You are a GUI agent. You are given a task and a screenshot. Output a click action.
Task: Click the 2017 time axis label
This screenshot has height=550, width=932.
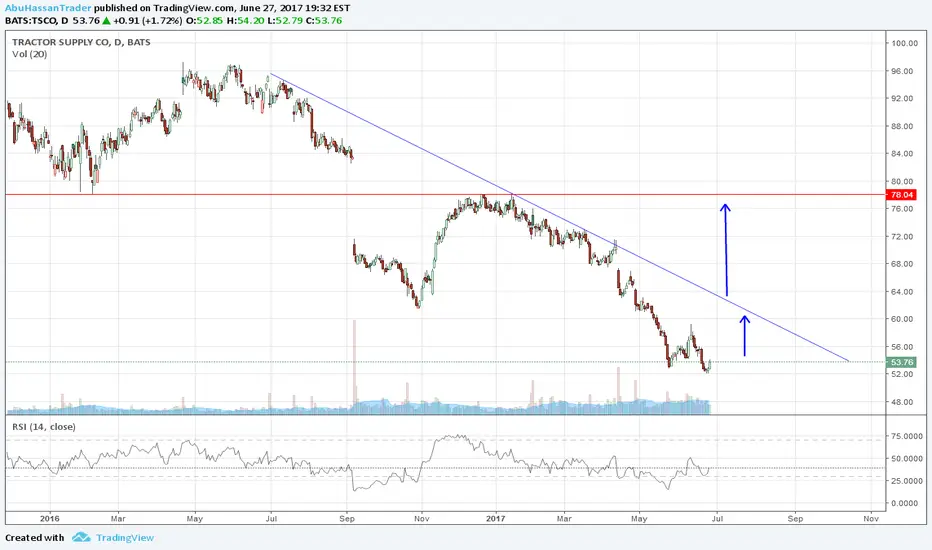coord(496,518)
